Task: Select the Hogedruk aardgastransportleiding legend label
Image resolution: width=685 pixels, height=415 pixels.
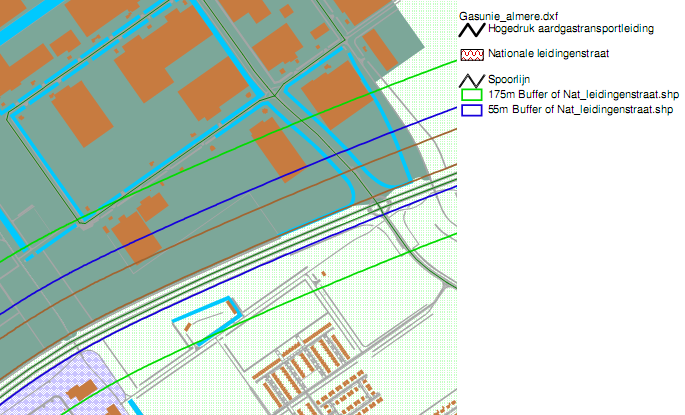Action: coord(571,29)
